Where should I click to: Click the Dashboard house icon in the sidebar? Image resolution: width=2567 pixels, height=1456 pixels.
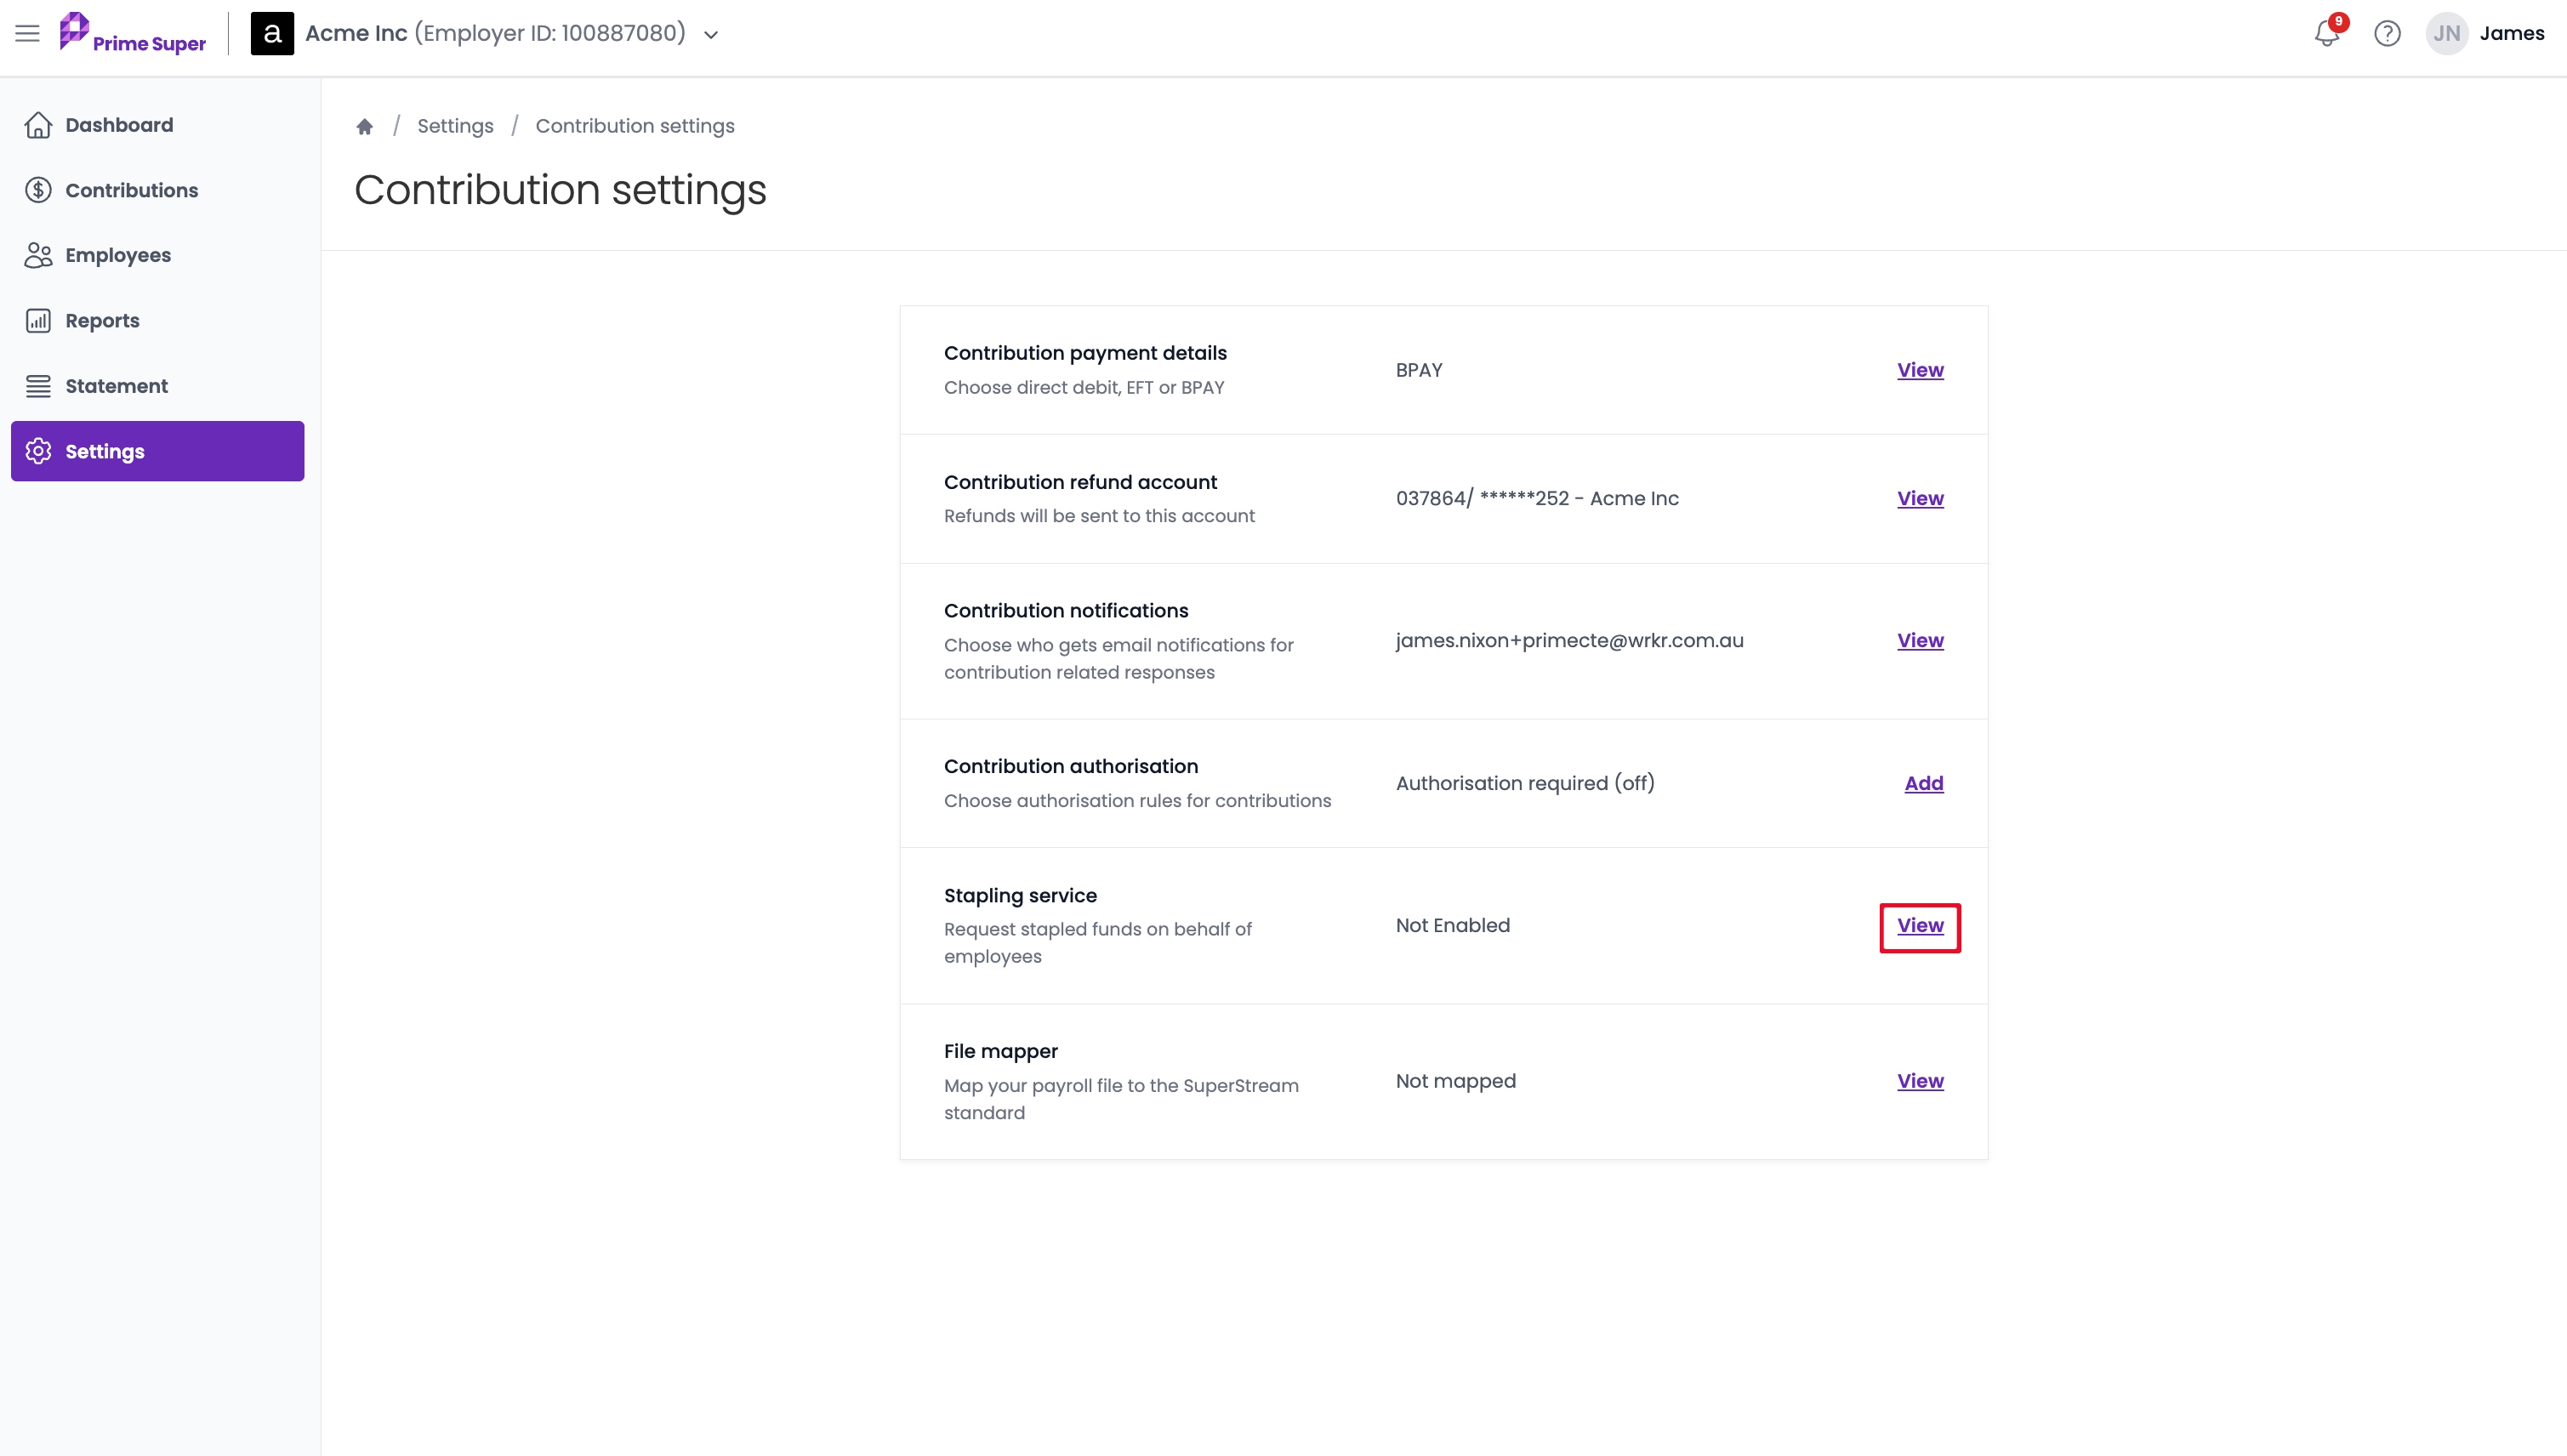coord(38,125)
